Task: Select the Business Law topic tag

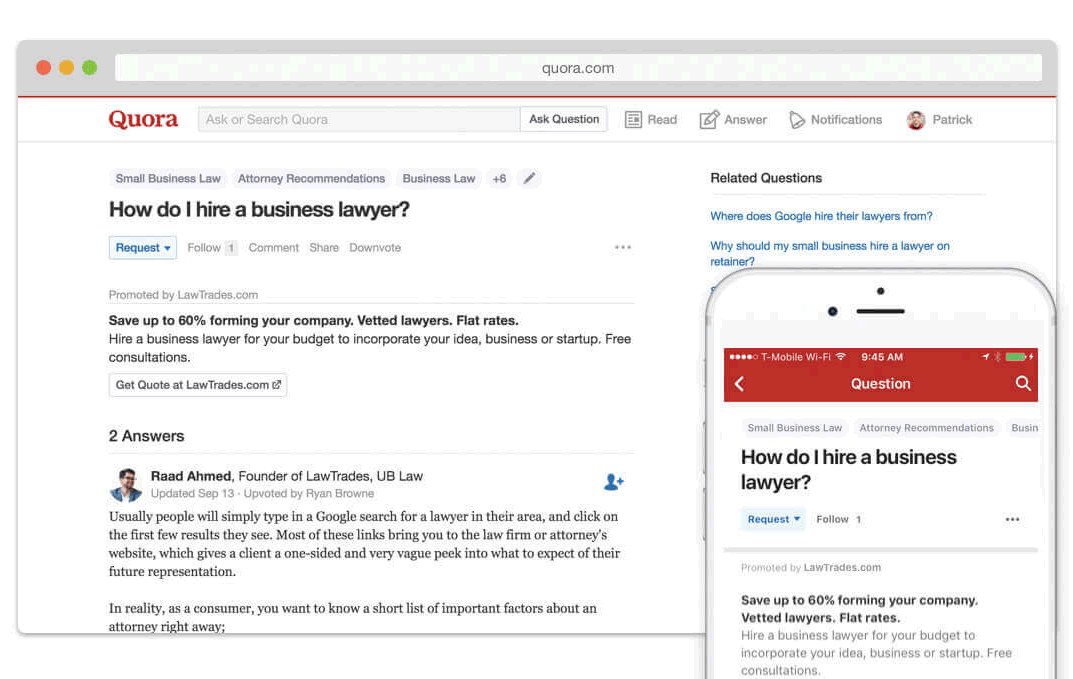Action: (439, 179)
